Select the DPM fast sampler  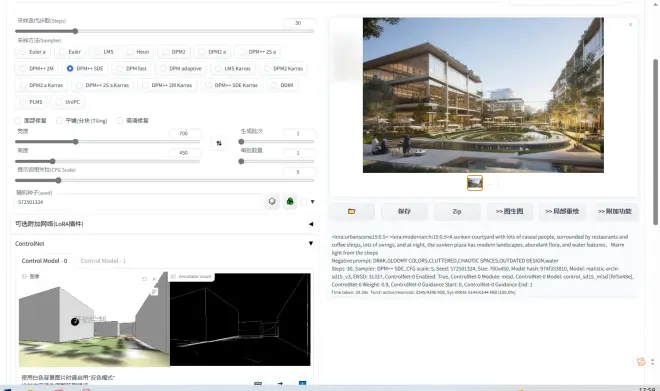[132, 68]
